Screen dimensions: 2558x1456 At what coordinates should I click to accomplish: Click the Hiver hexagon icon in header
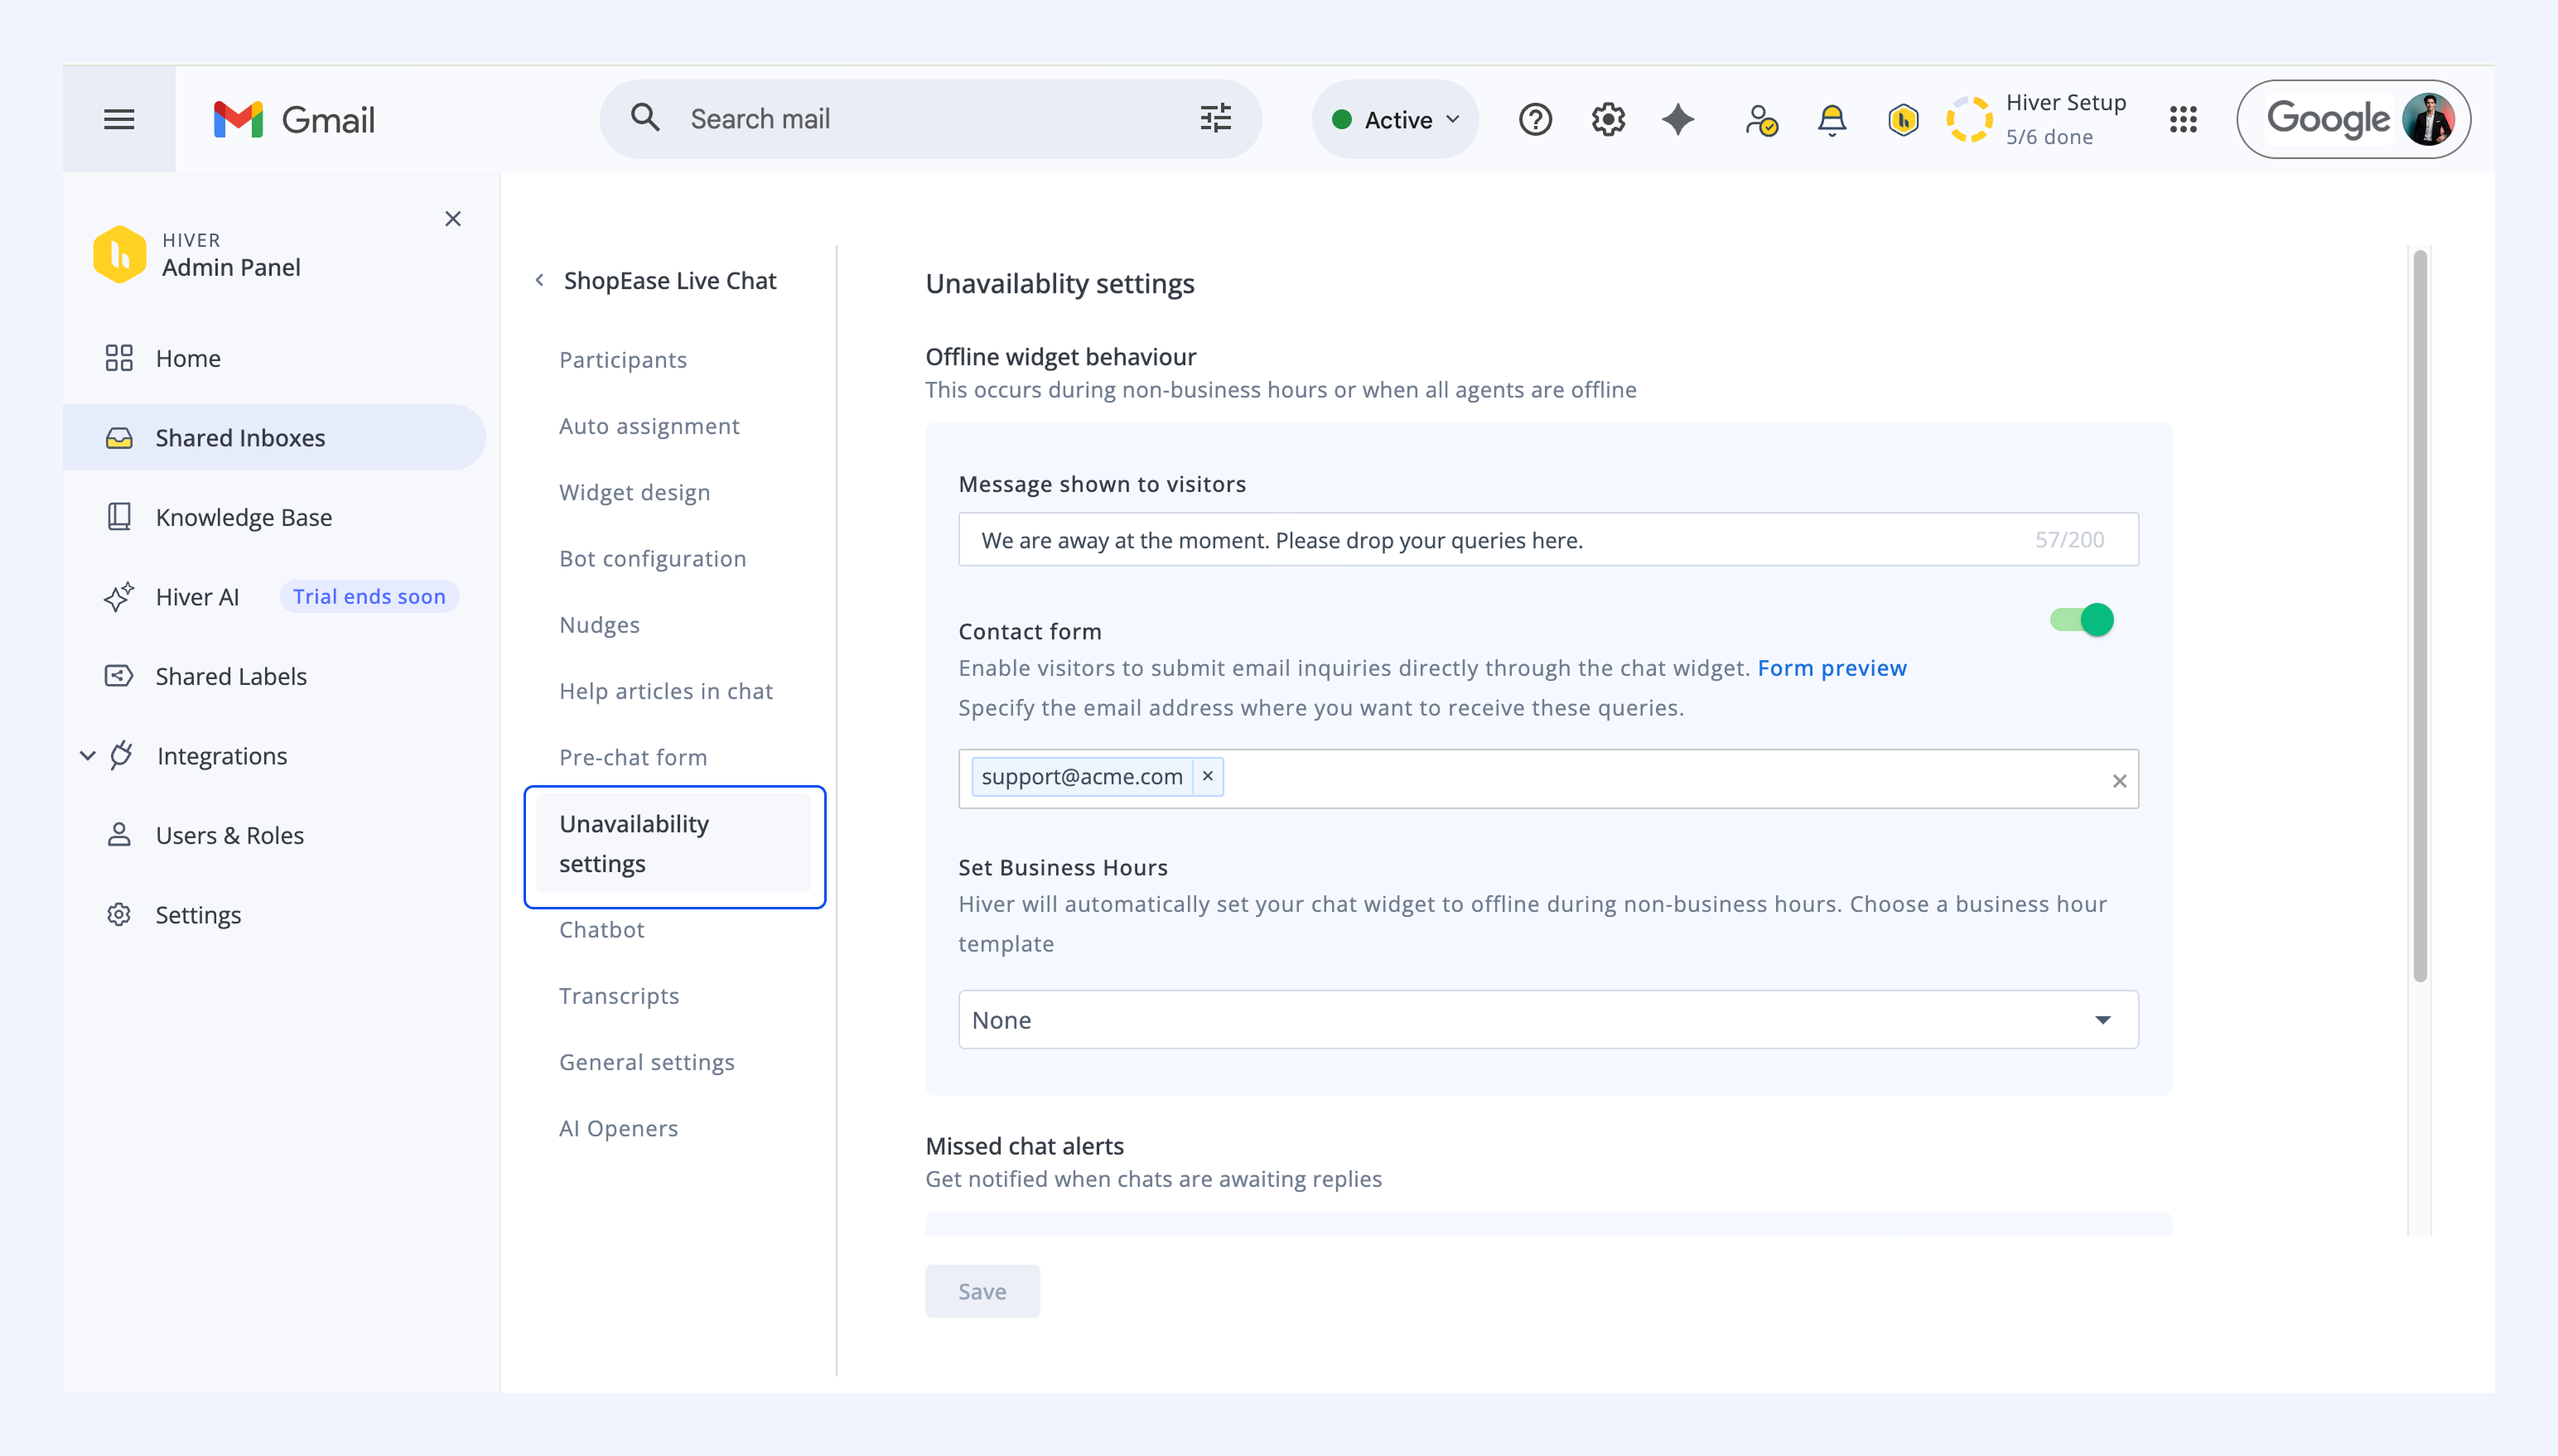point(1903,119)
